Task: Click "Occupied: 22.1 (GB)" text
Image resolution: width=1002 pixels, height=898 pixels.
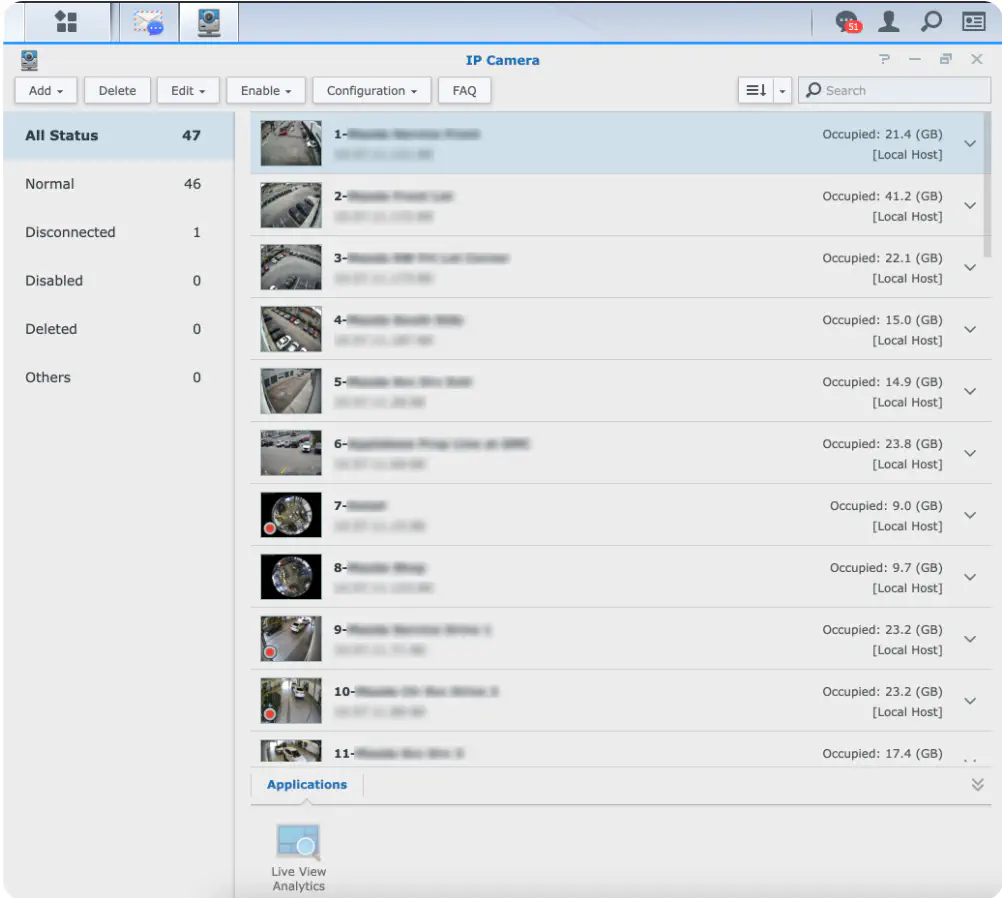Action: click(x=882, y=258)
